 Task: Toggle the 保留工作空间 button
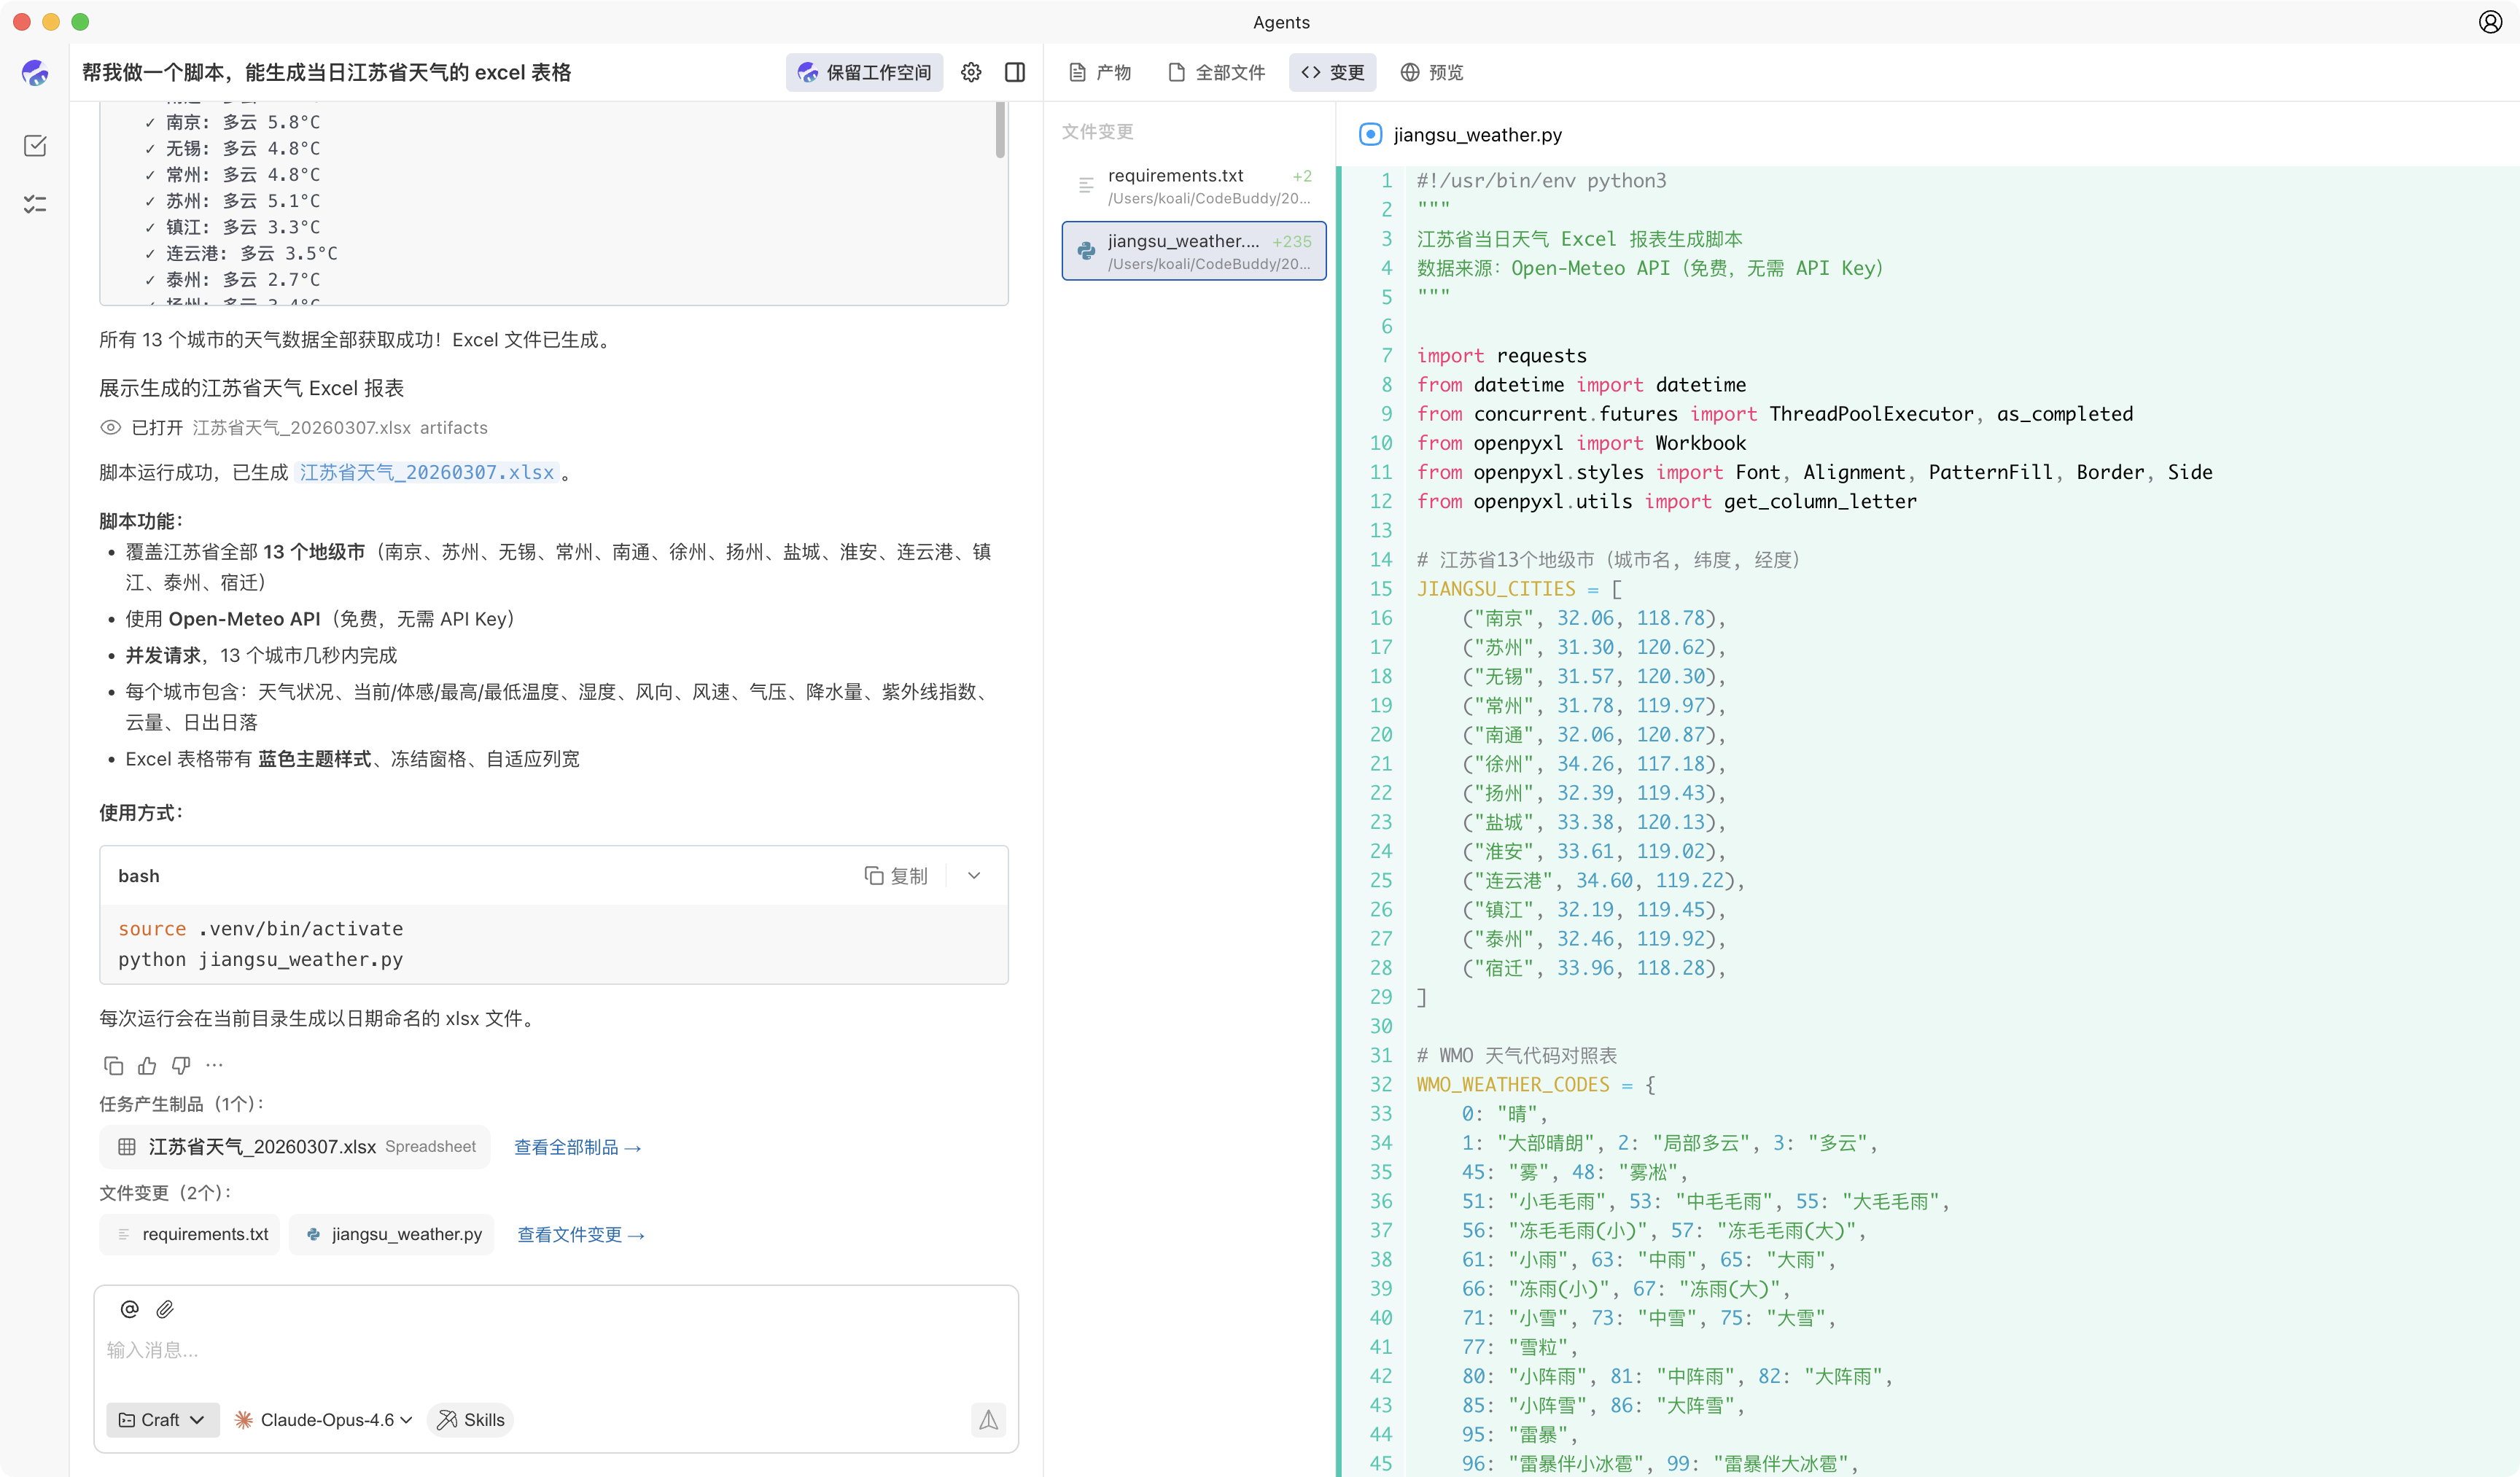864,72
